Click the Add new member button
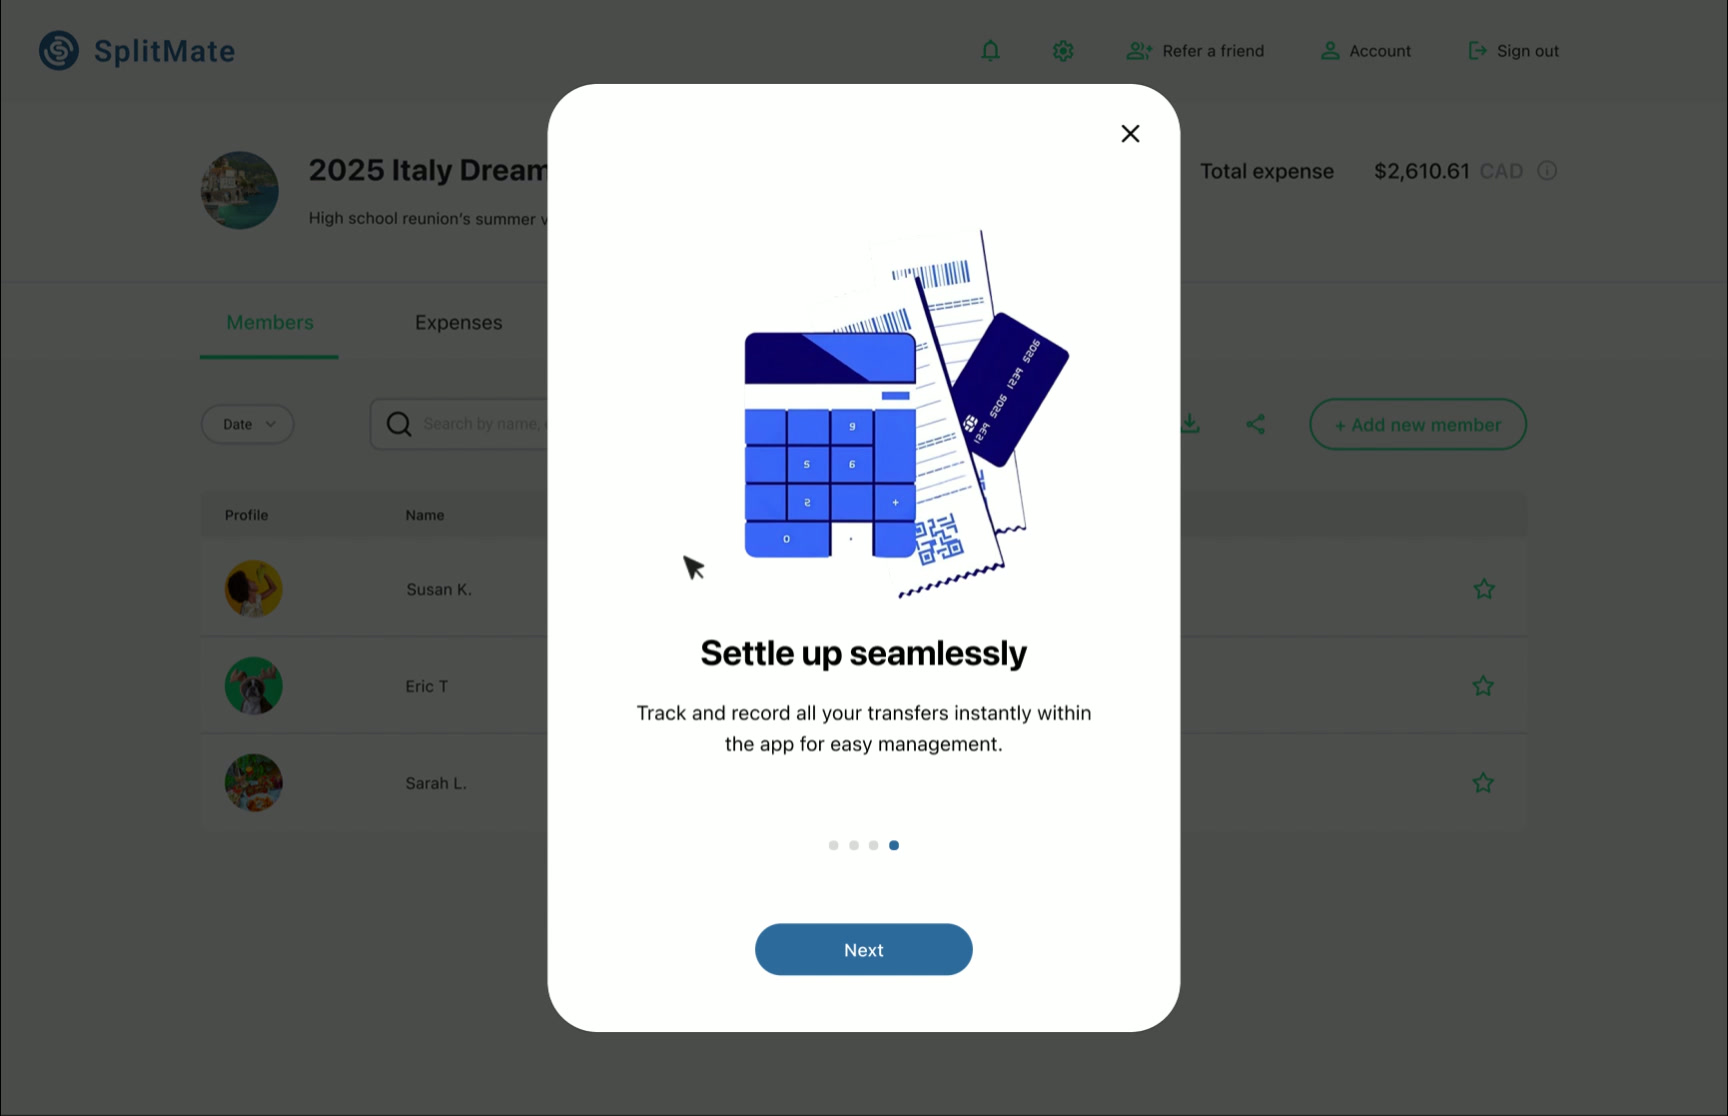Screen dimensions: 1728x1116 click(x=1418, y=424)
